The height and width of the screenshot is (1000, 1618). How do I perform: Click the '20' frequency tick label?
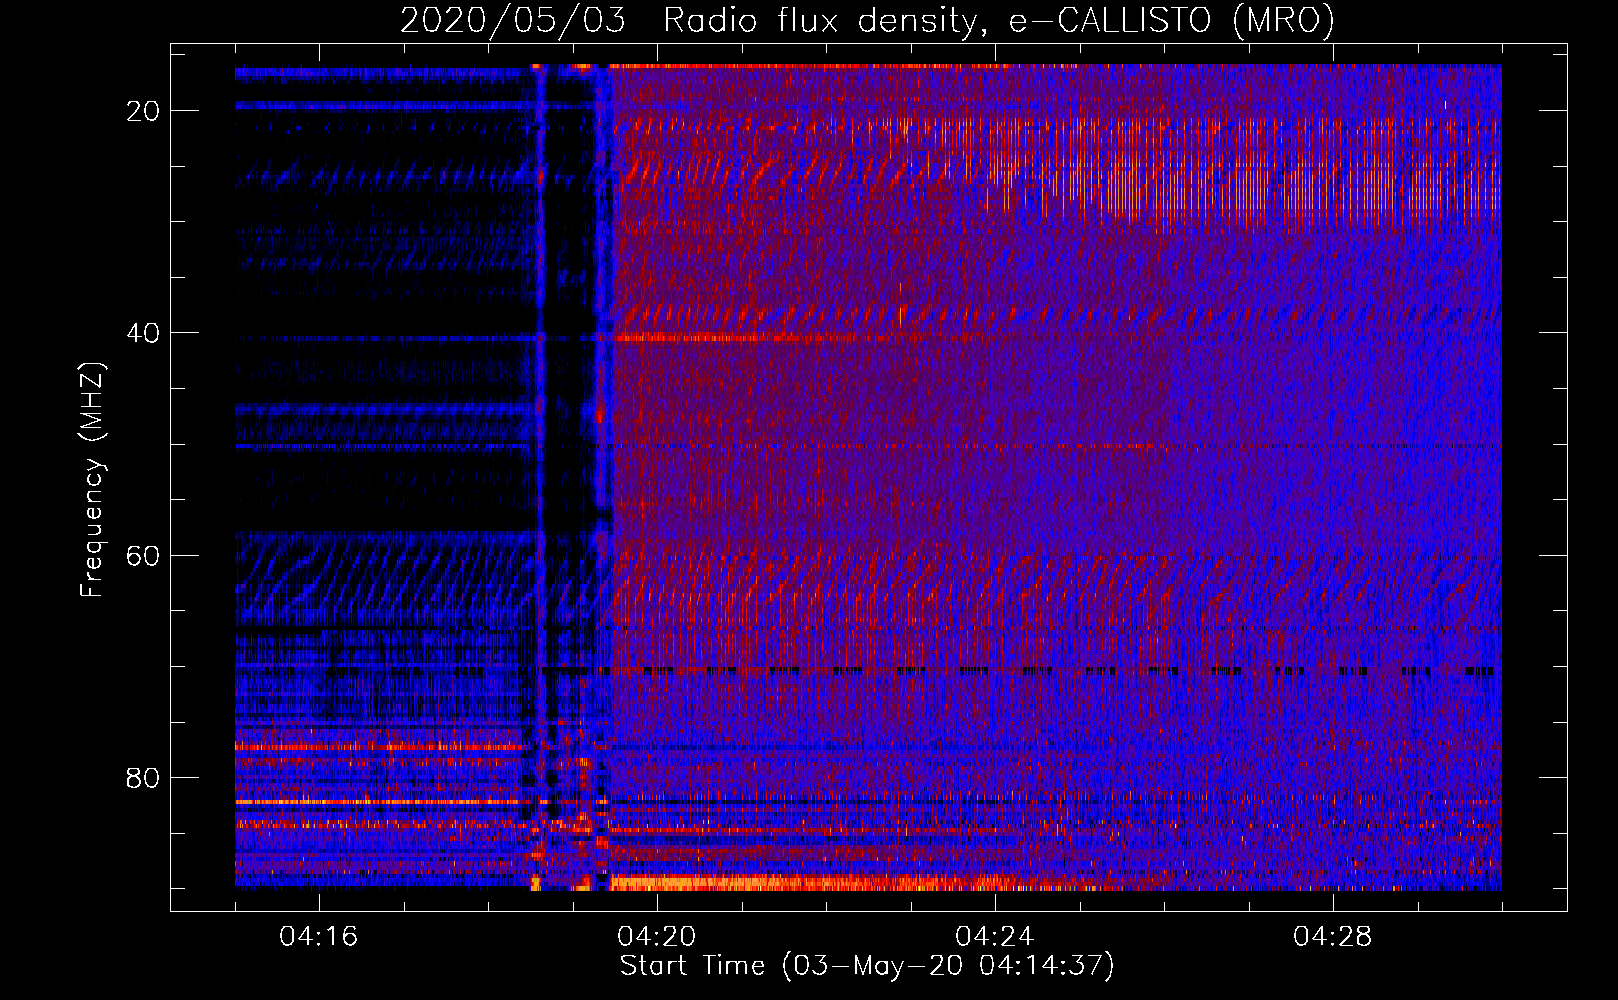point(143,111)
